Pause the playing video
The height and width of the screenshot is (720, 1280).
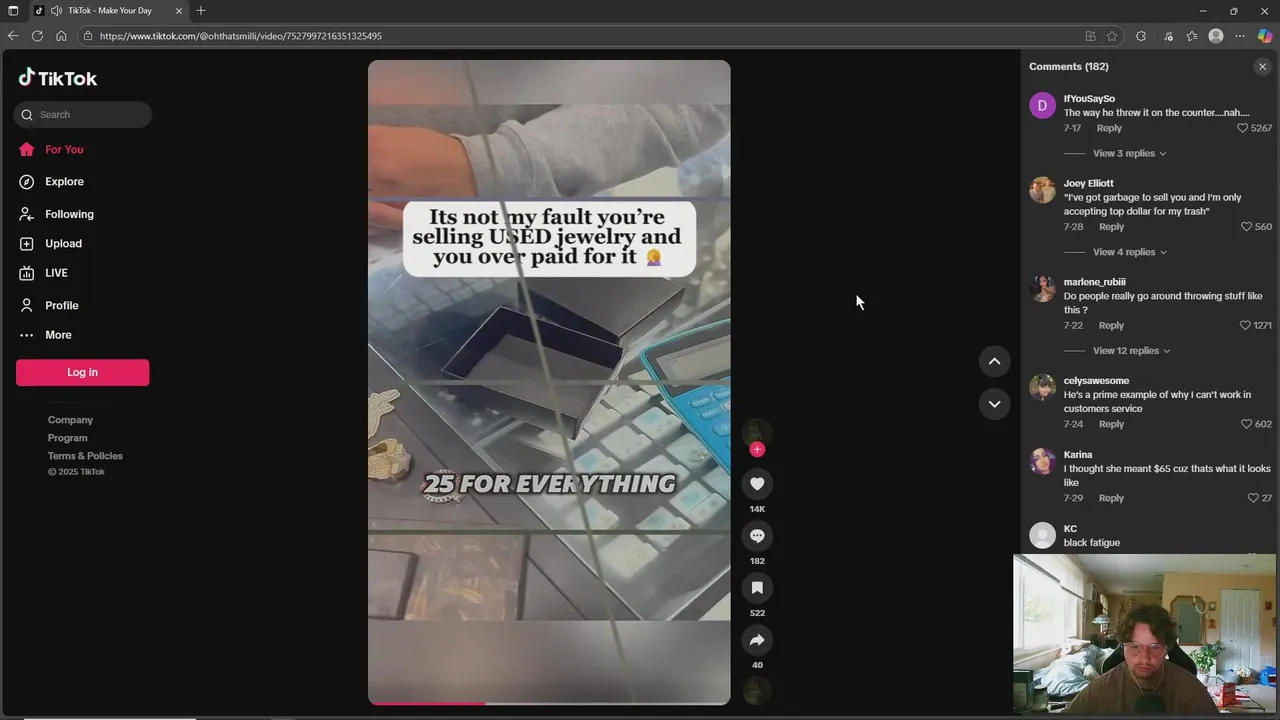click(549, 382)
